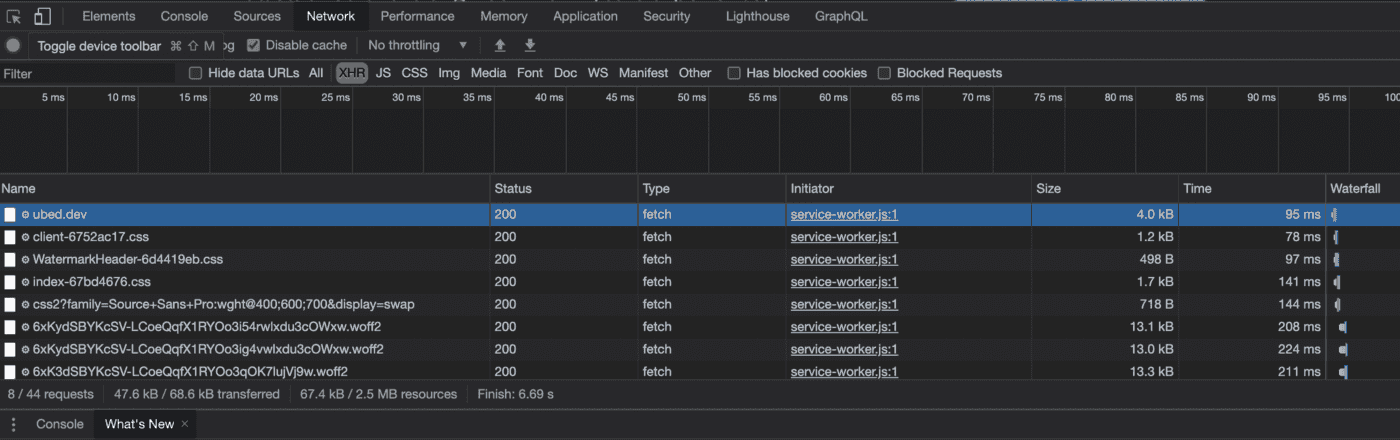
Task: Switch to the Elements tab
Action: coord(109,16)
